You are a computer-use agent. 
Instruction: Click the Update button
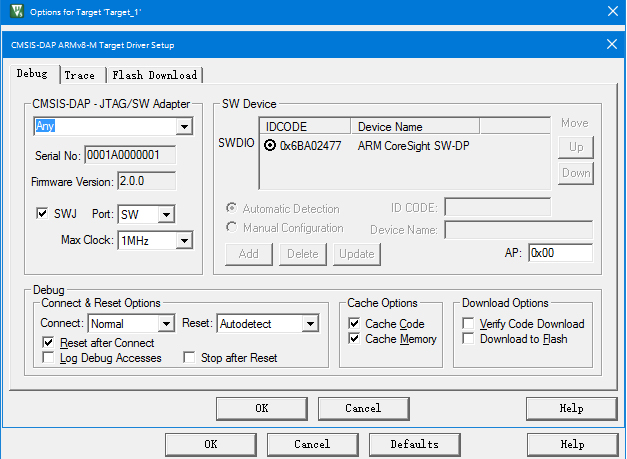click(357, 254)
